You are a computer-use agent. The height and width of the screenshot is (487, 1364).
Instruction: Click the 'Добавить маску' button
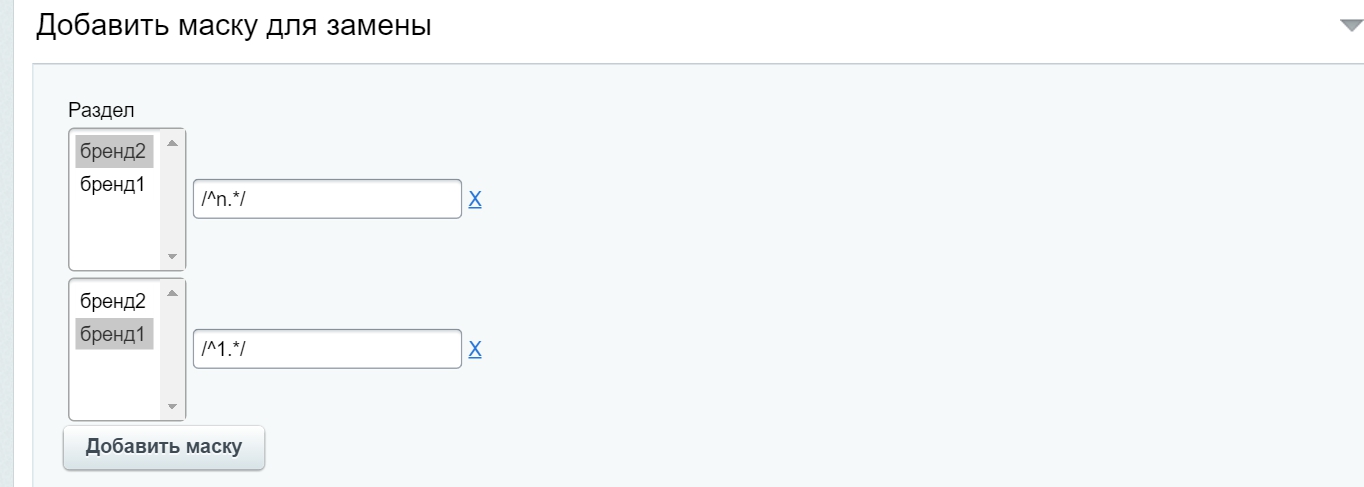164,447
